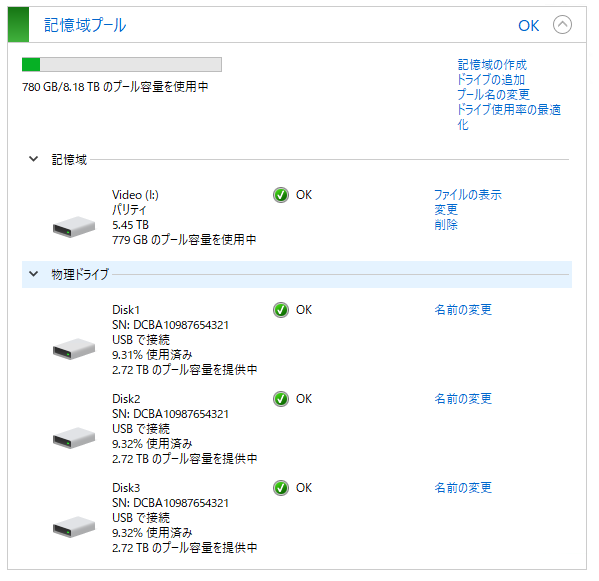Open the 記憶域の作成 link
The width and height of the screenshot is (599, 581).
click(x=492, y=65)
